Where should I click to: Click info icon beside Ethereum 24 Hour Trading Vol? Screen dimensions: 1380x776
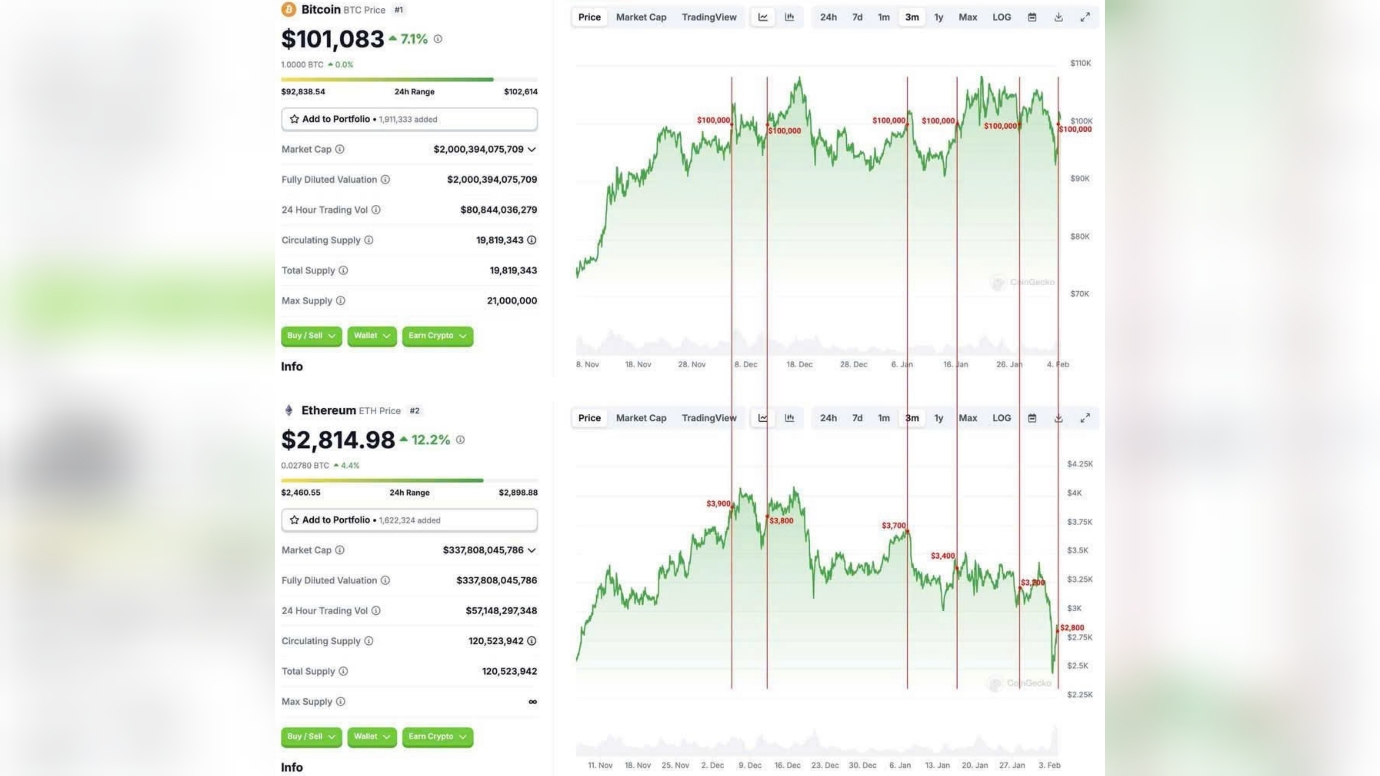coord(376,611)
